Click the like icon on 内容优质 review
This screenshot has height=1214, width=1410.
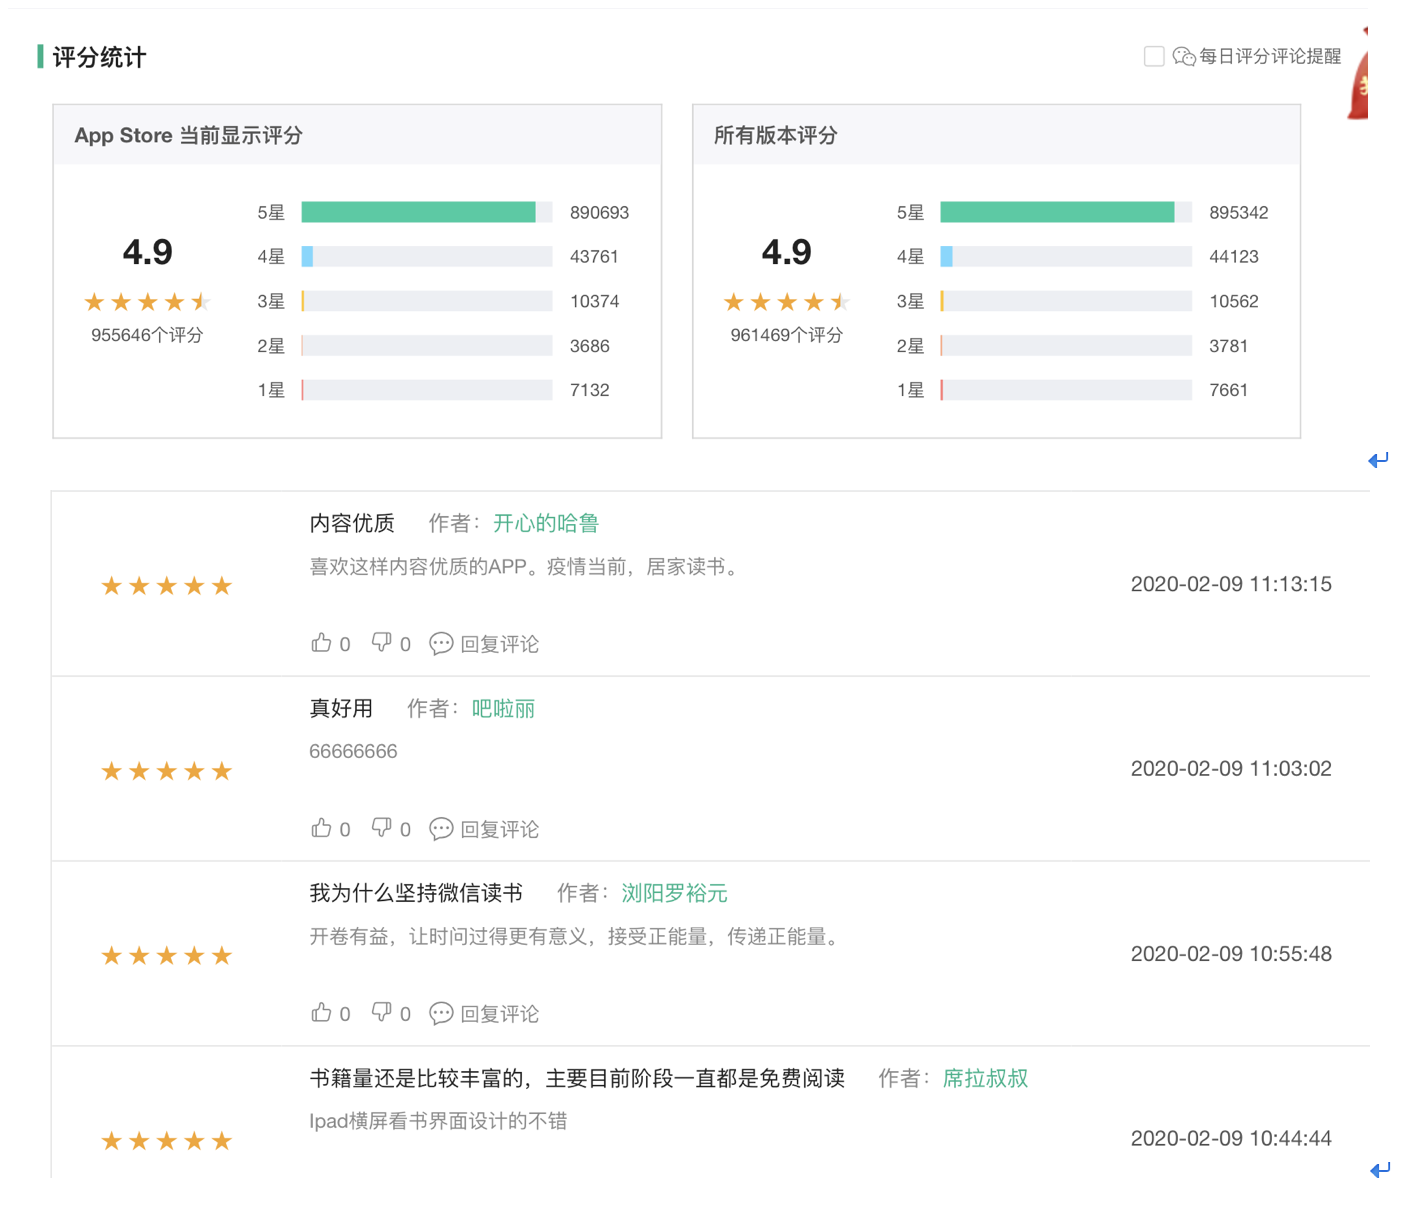[321, 643]
